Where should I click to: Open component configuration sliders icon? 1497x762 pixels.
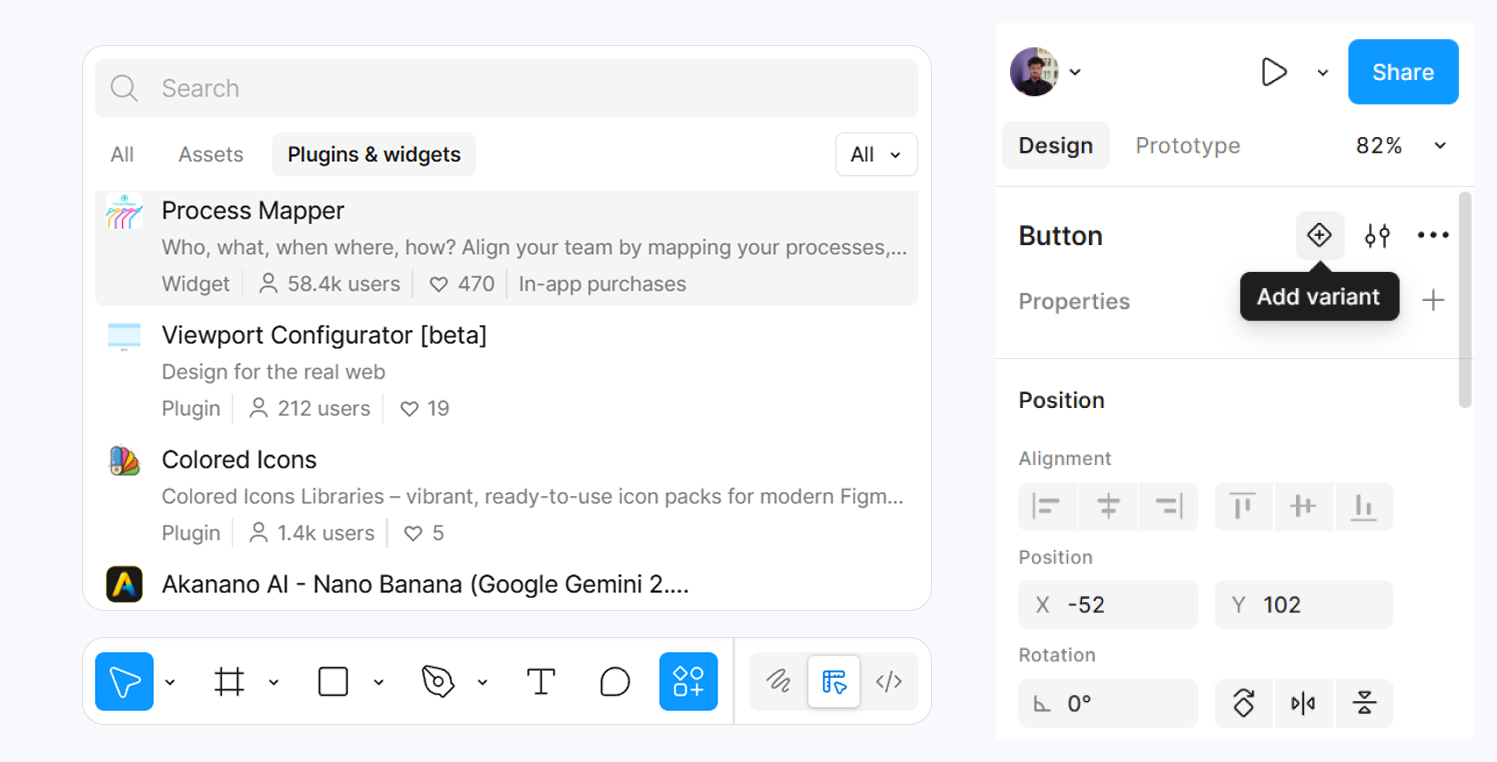click(x=1377, y=236)
